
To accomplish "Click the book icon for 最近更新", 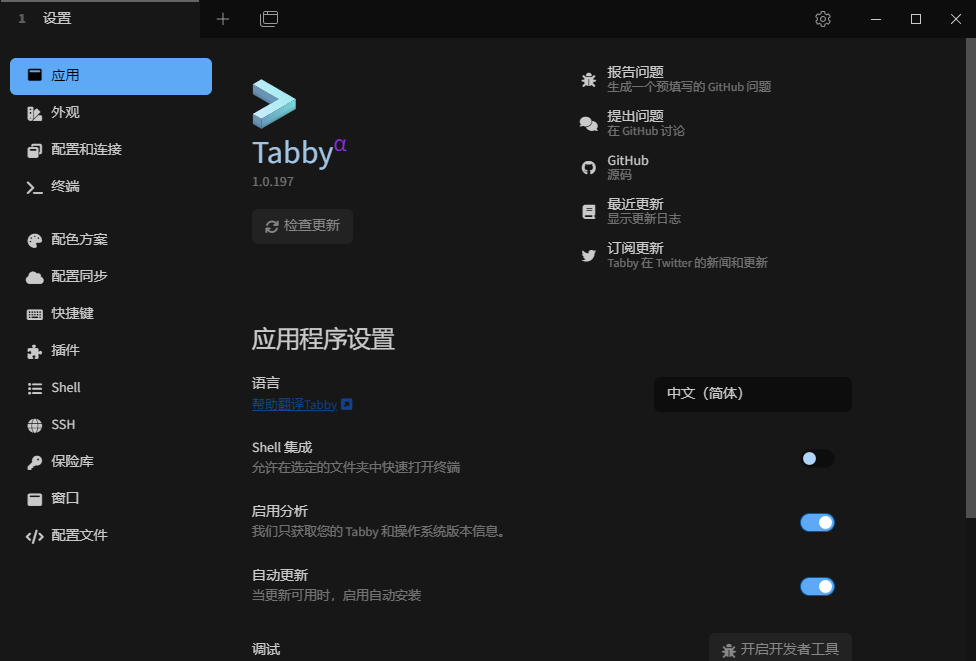I will [x=588, y=212].
